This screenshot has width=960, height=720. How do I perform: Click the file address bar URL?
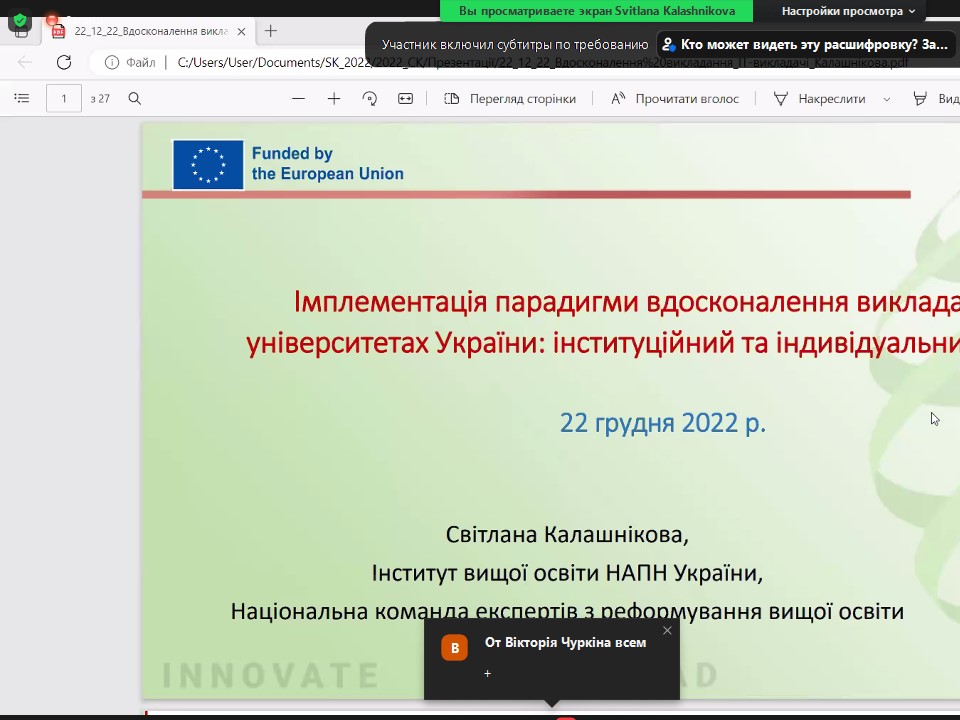[540, 62]
